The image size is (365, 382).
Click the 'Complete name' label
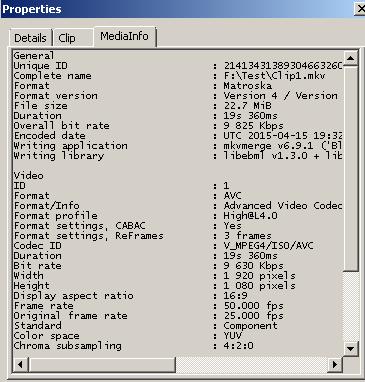[52, 76]
